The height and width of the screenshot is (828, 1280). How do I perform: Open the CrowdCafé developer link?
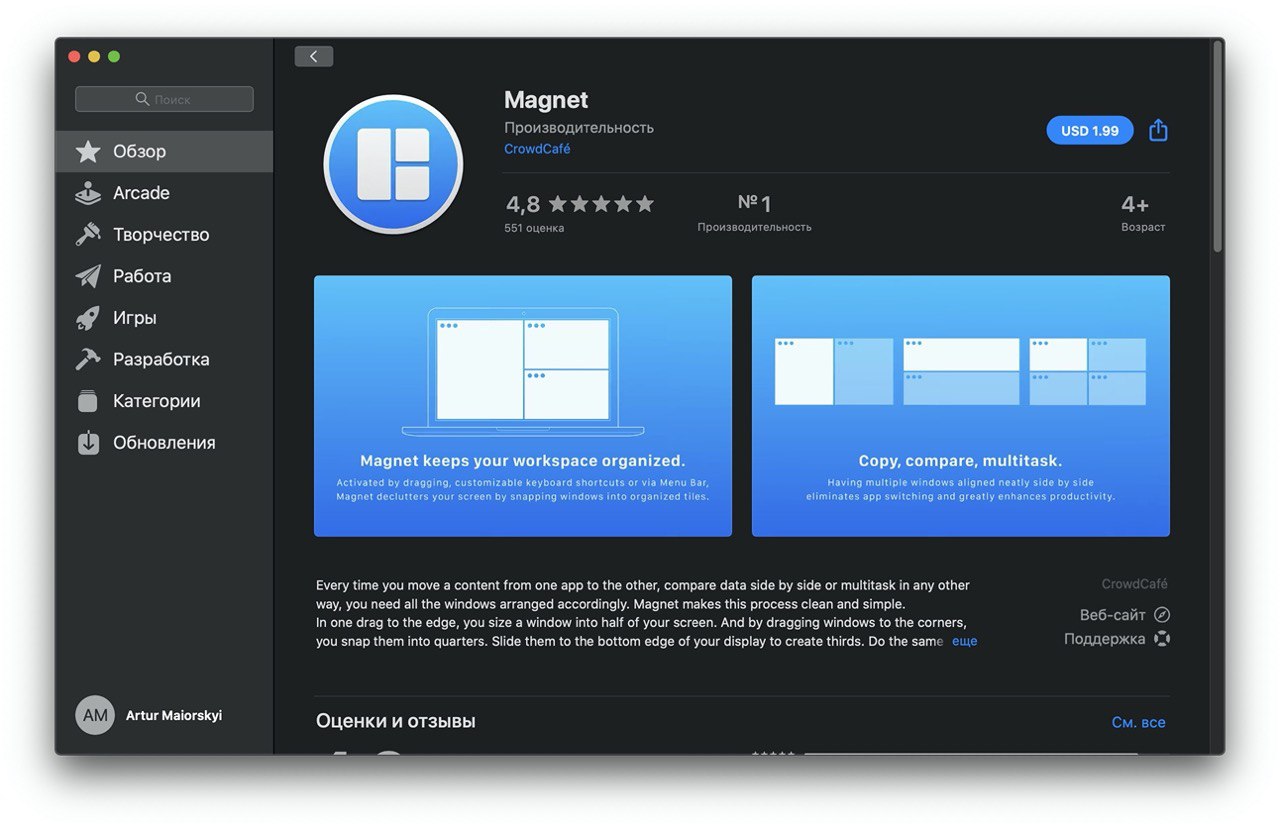(537, 149)
